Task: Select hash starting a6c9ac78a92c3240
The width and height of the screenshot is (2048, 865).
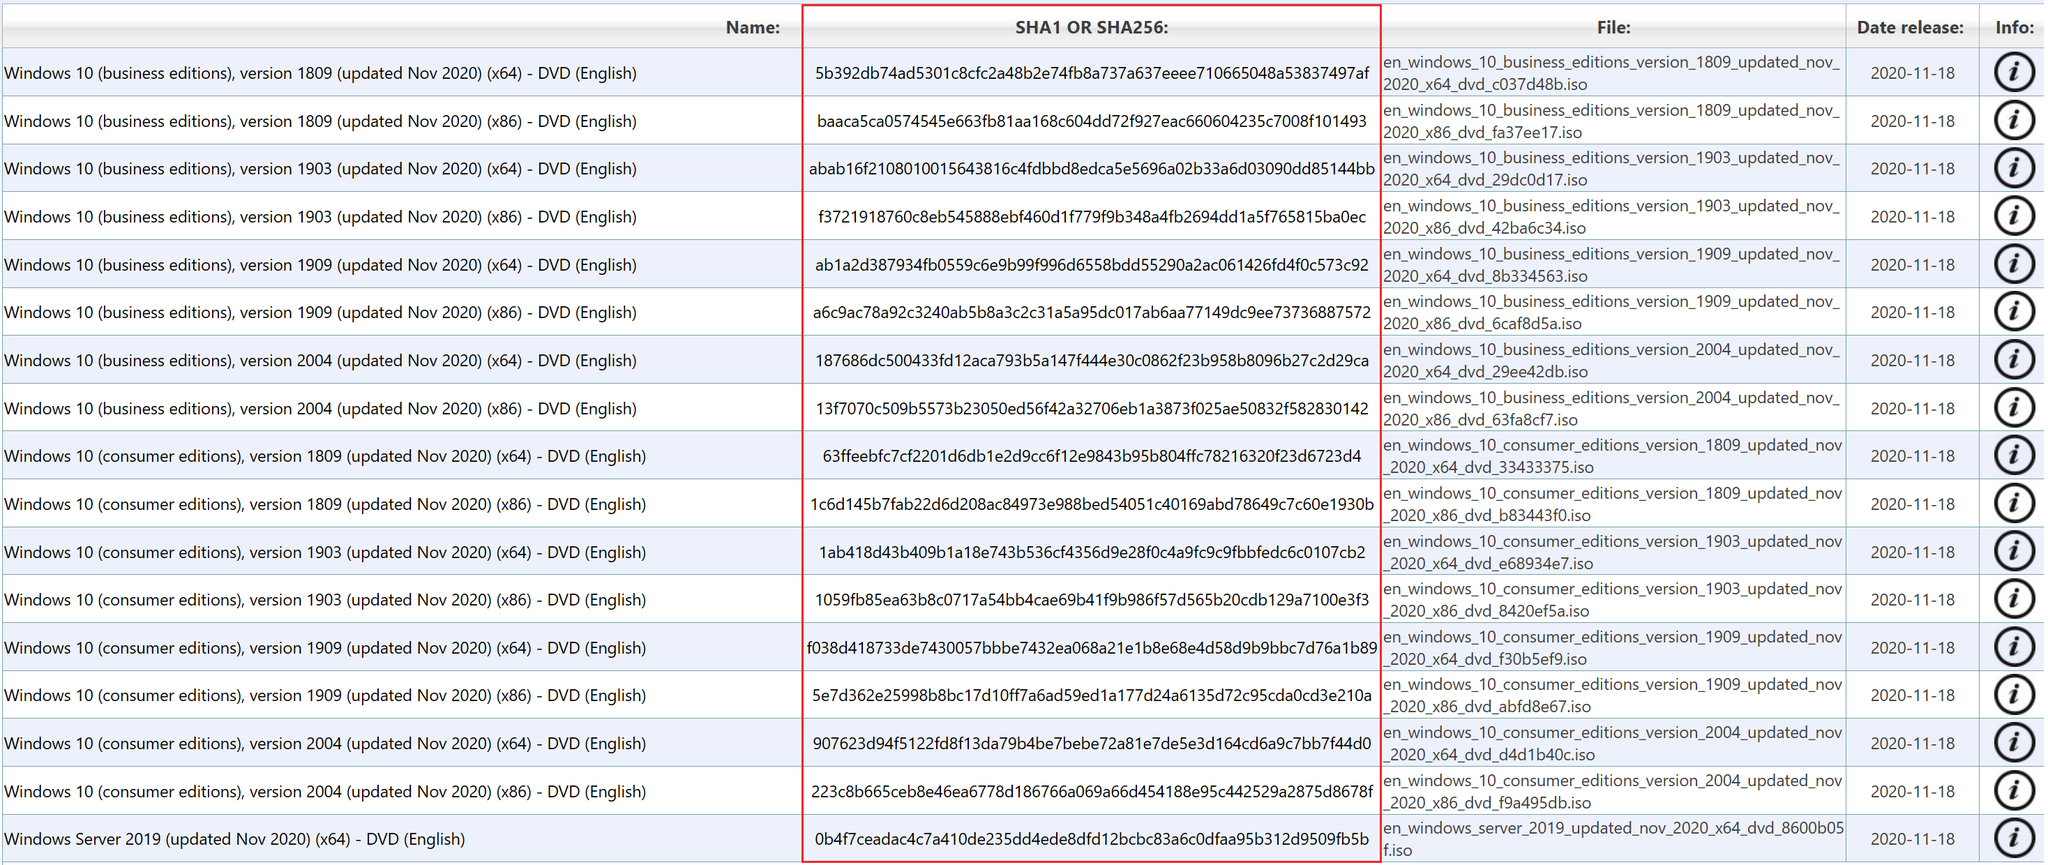Action: coord(1092,312)
